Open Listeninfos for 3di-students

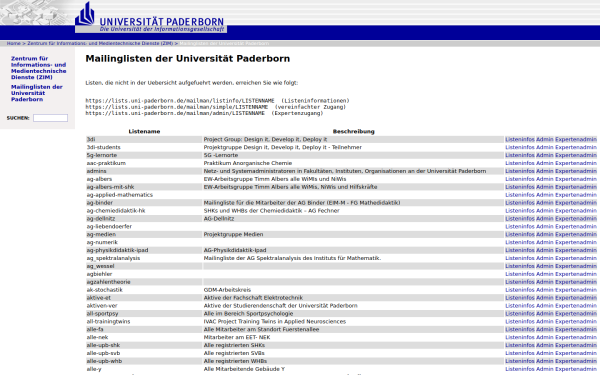point(520,147)
